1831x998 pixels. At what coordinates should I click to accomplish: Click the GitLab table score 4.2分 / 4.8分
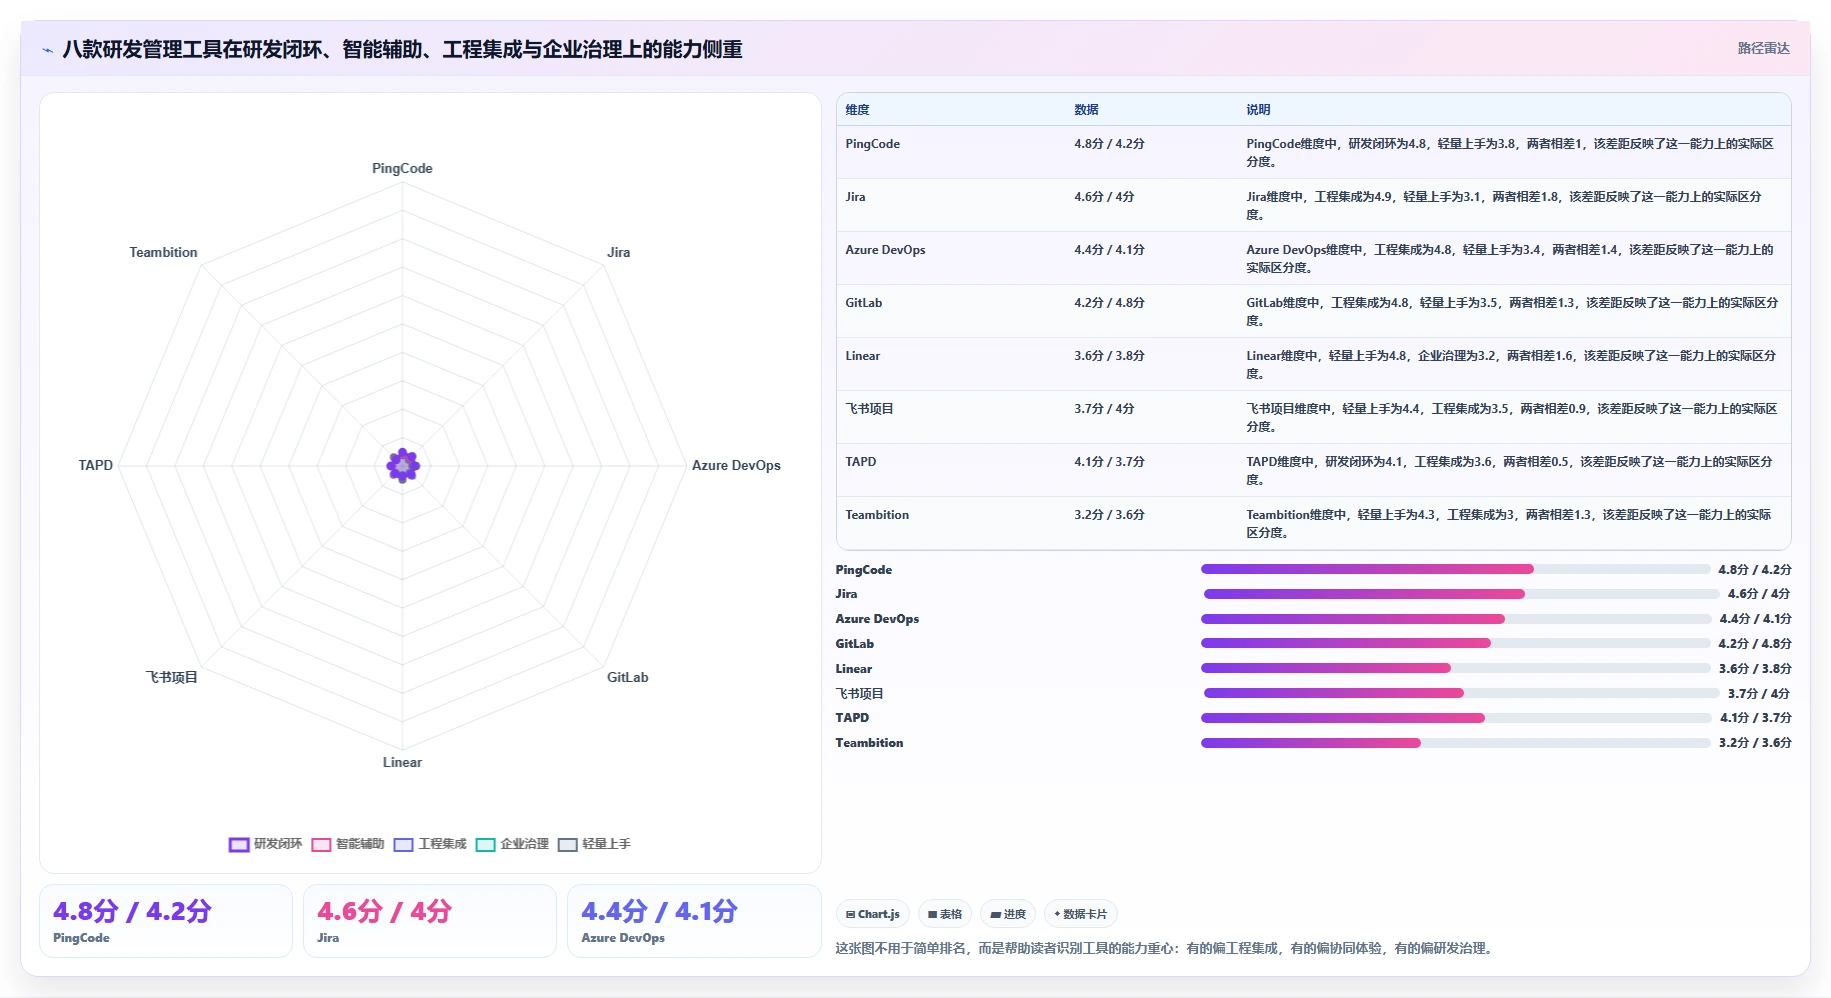pyautogui.click(x=1109, y=303)
